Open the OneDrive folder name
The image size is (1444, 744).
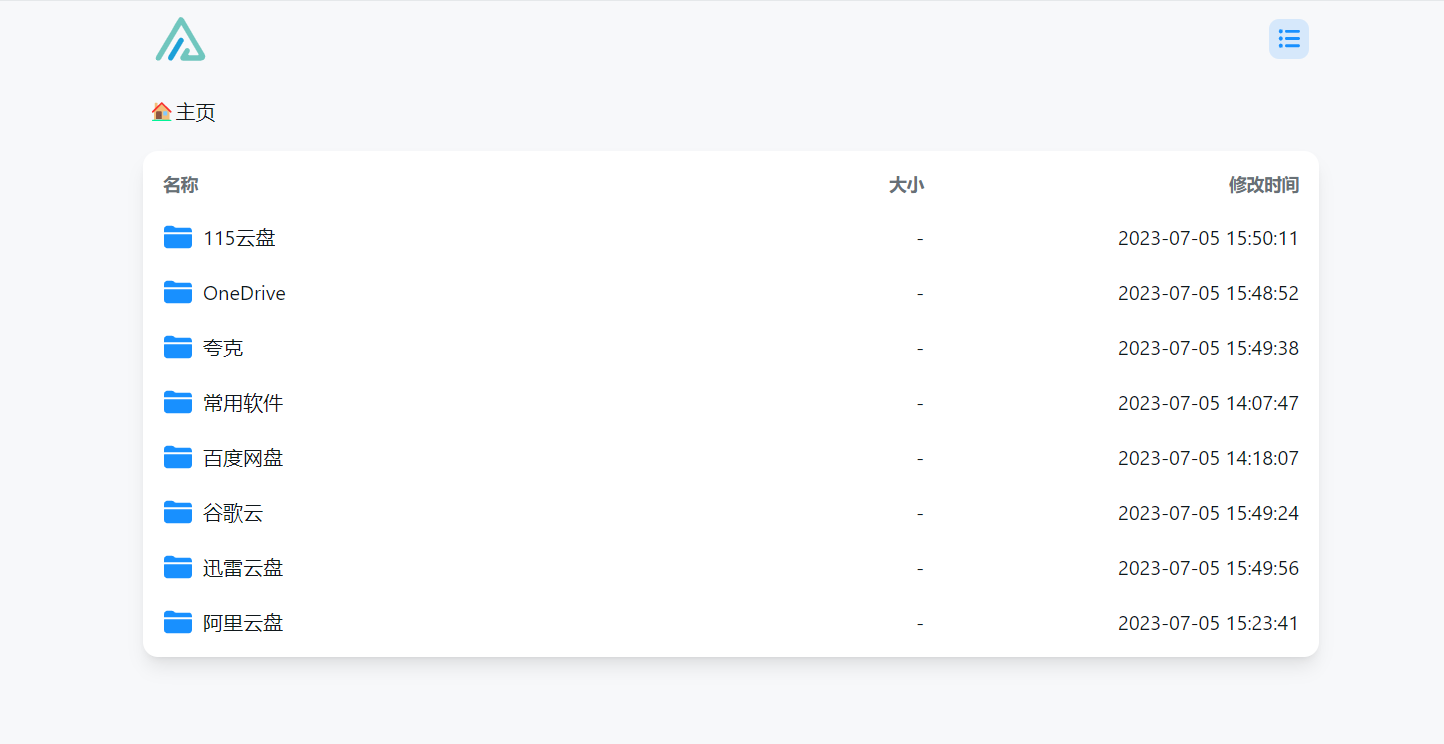coord(244,293)
